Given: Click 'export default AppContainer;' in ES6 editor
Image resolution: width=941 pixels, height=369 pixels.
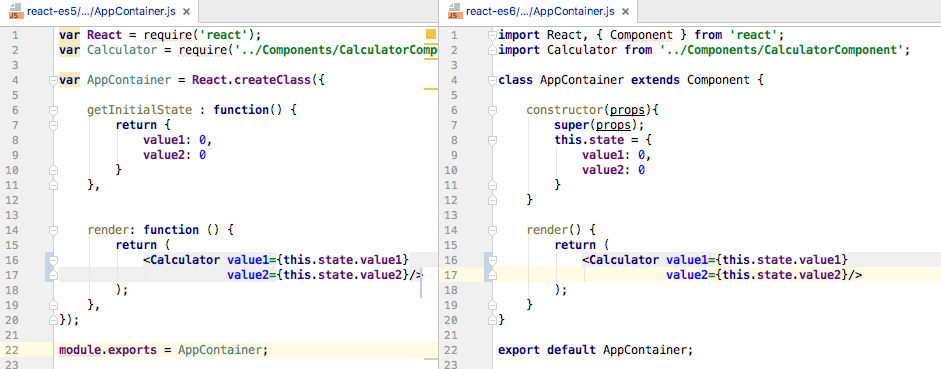Looking at the screenshot, I should click(596, 350).
